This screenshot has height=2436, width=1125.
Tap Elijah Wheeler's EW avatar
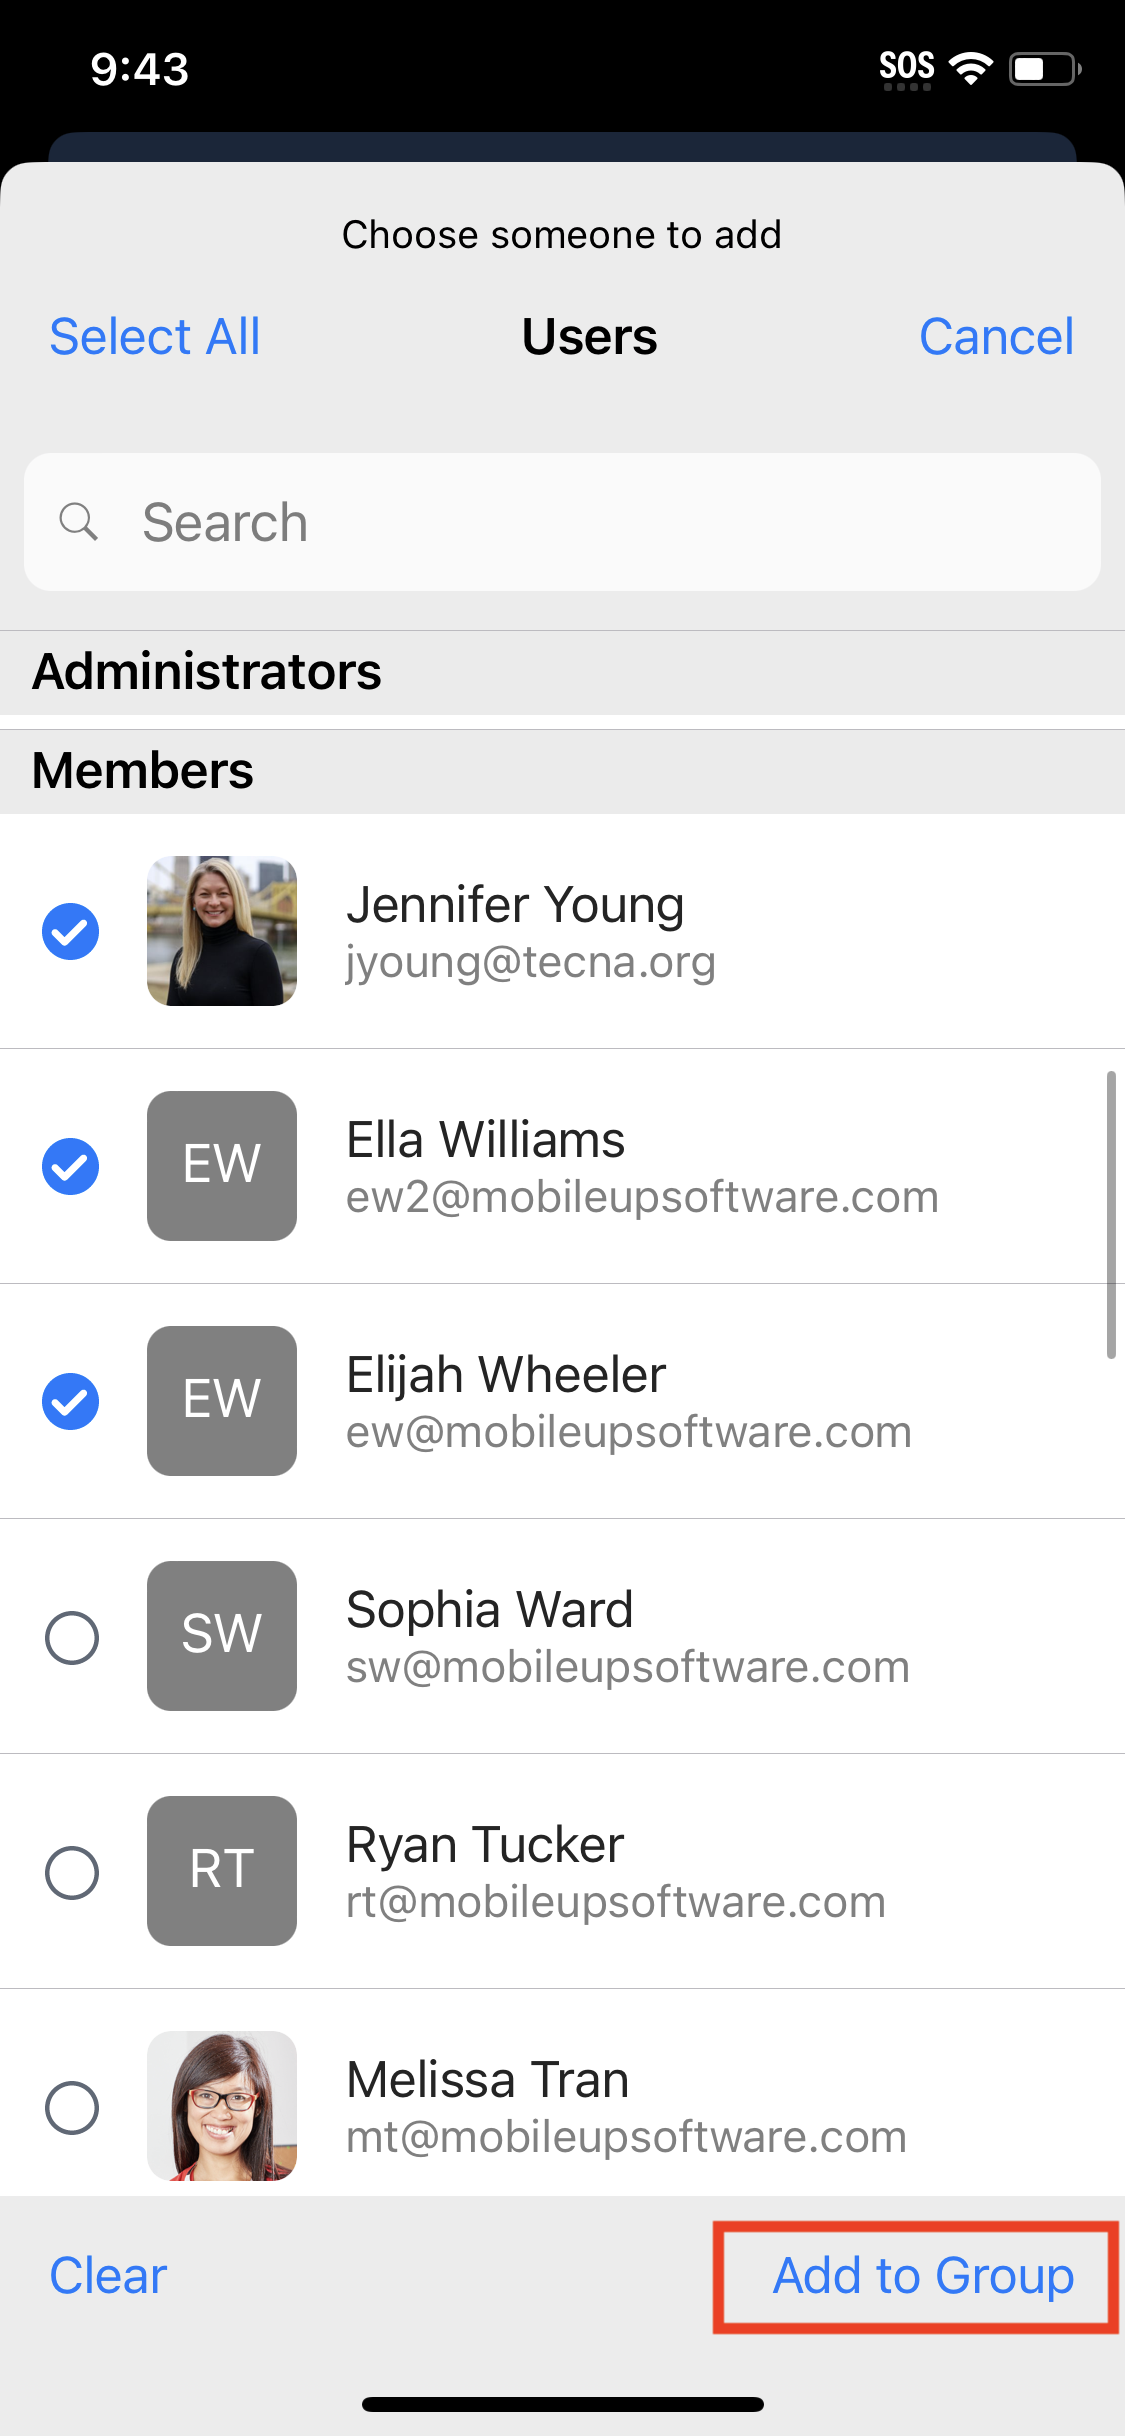point(222,1401)
